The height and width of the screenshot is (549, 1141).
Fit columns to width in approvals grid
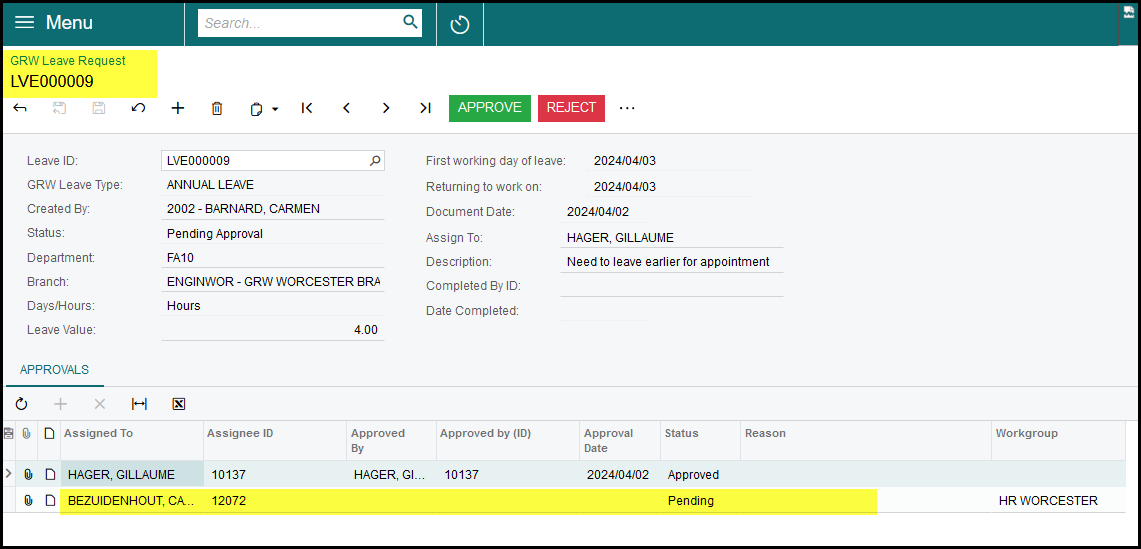tap(139, 404)
